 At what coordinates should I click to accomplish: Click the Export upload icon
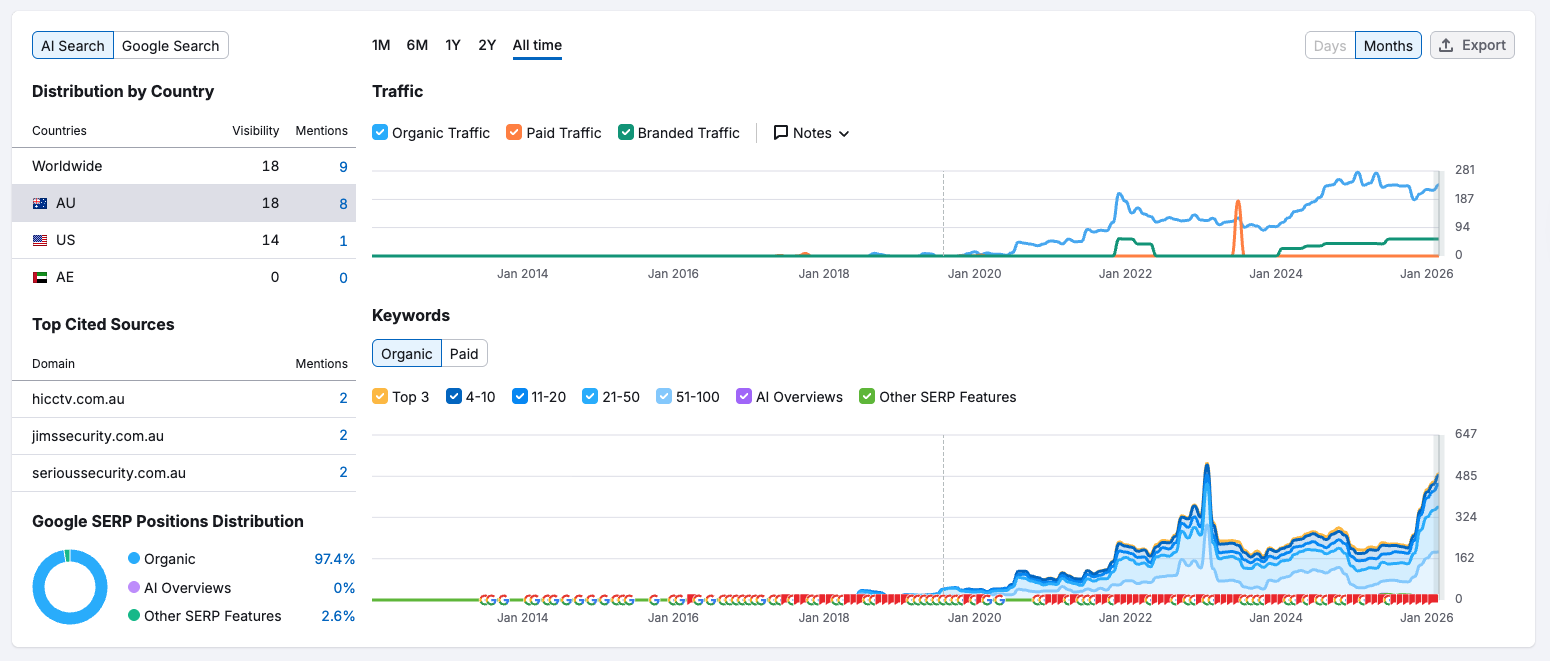click(1446, 45)
